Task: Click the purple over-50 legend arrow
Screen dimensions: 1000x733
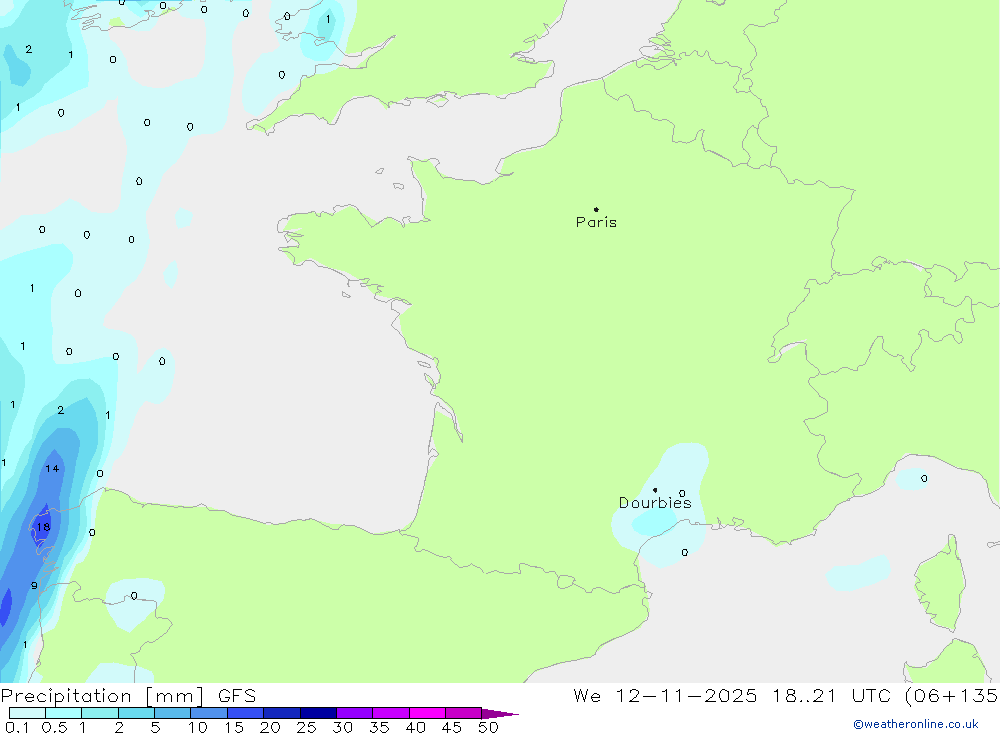Action: 499,713
